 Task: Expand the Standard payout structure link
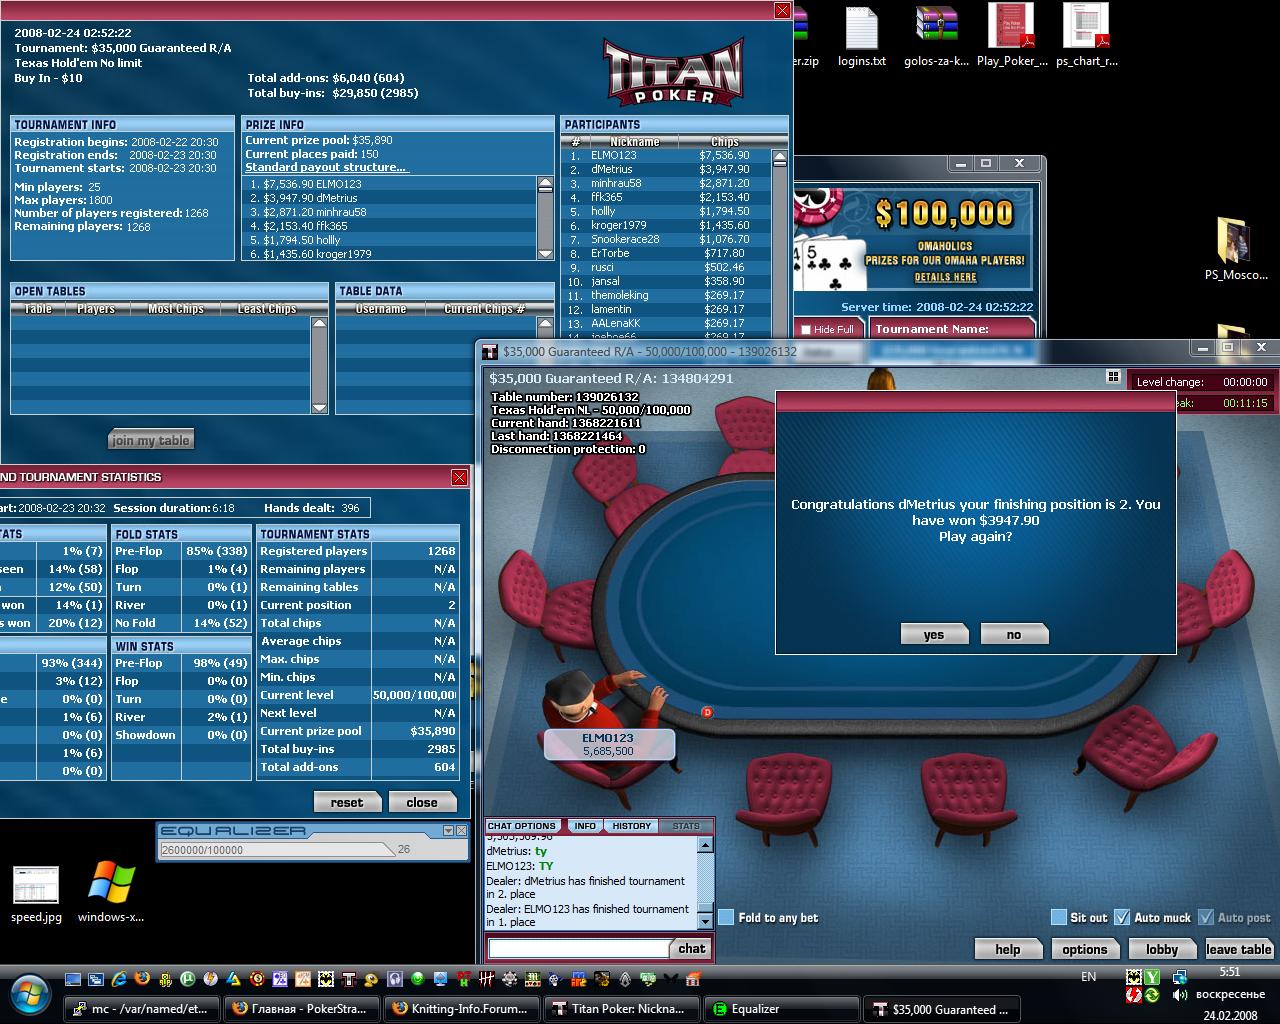pyautogui.click(x=325, y=167)
